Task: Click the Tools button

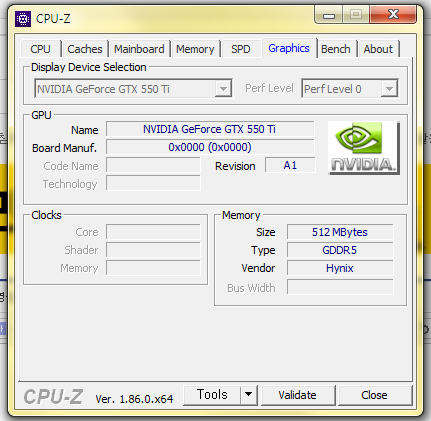Action: click(x=212, y=395)
